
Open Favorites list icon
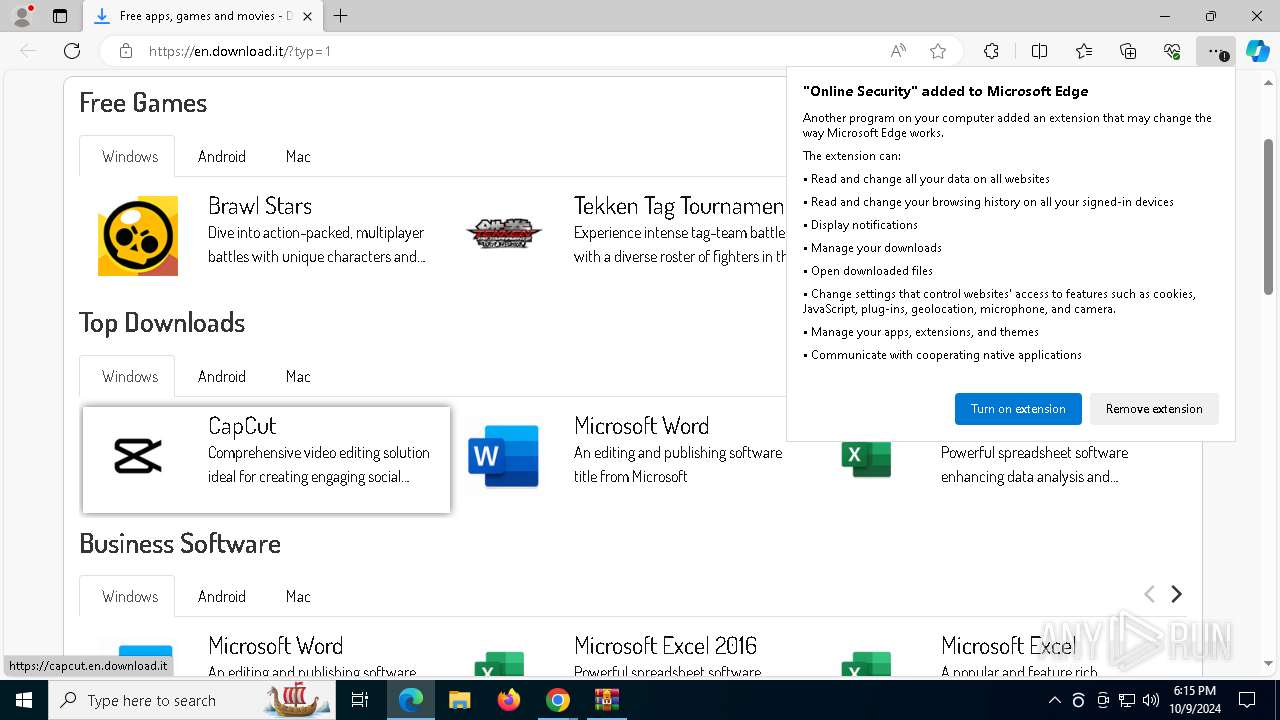tap(1084, 51)
